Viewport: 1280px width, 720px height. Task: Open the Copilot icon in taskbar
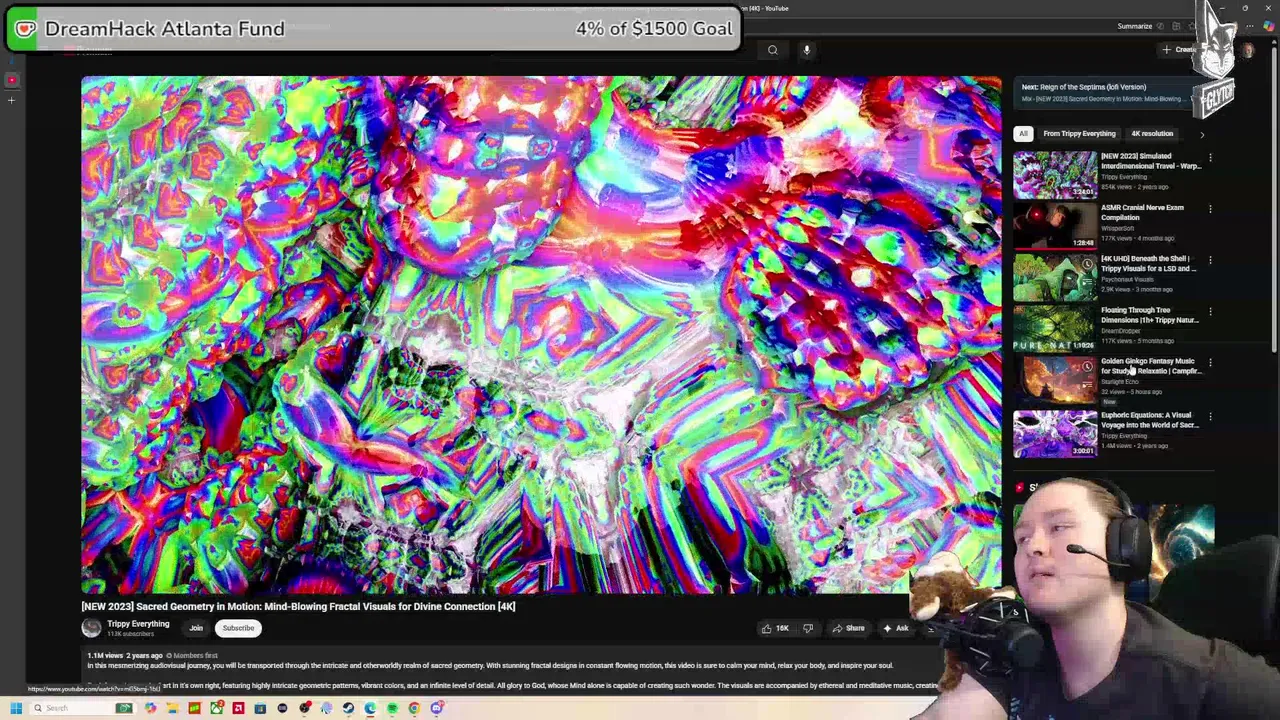point(150,708)
